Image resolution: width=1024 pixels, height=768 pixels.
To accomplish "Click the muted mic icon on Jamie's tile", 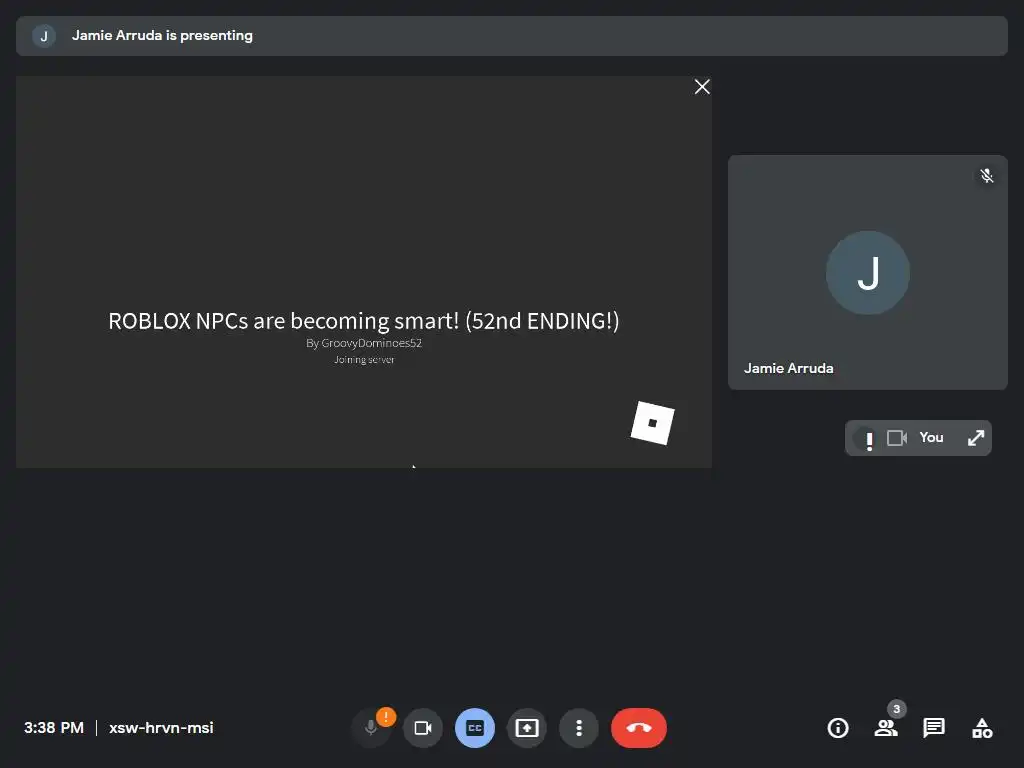I will [x=987, y=176].
